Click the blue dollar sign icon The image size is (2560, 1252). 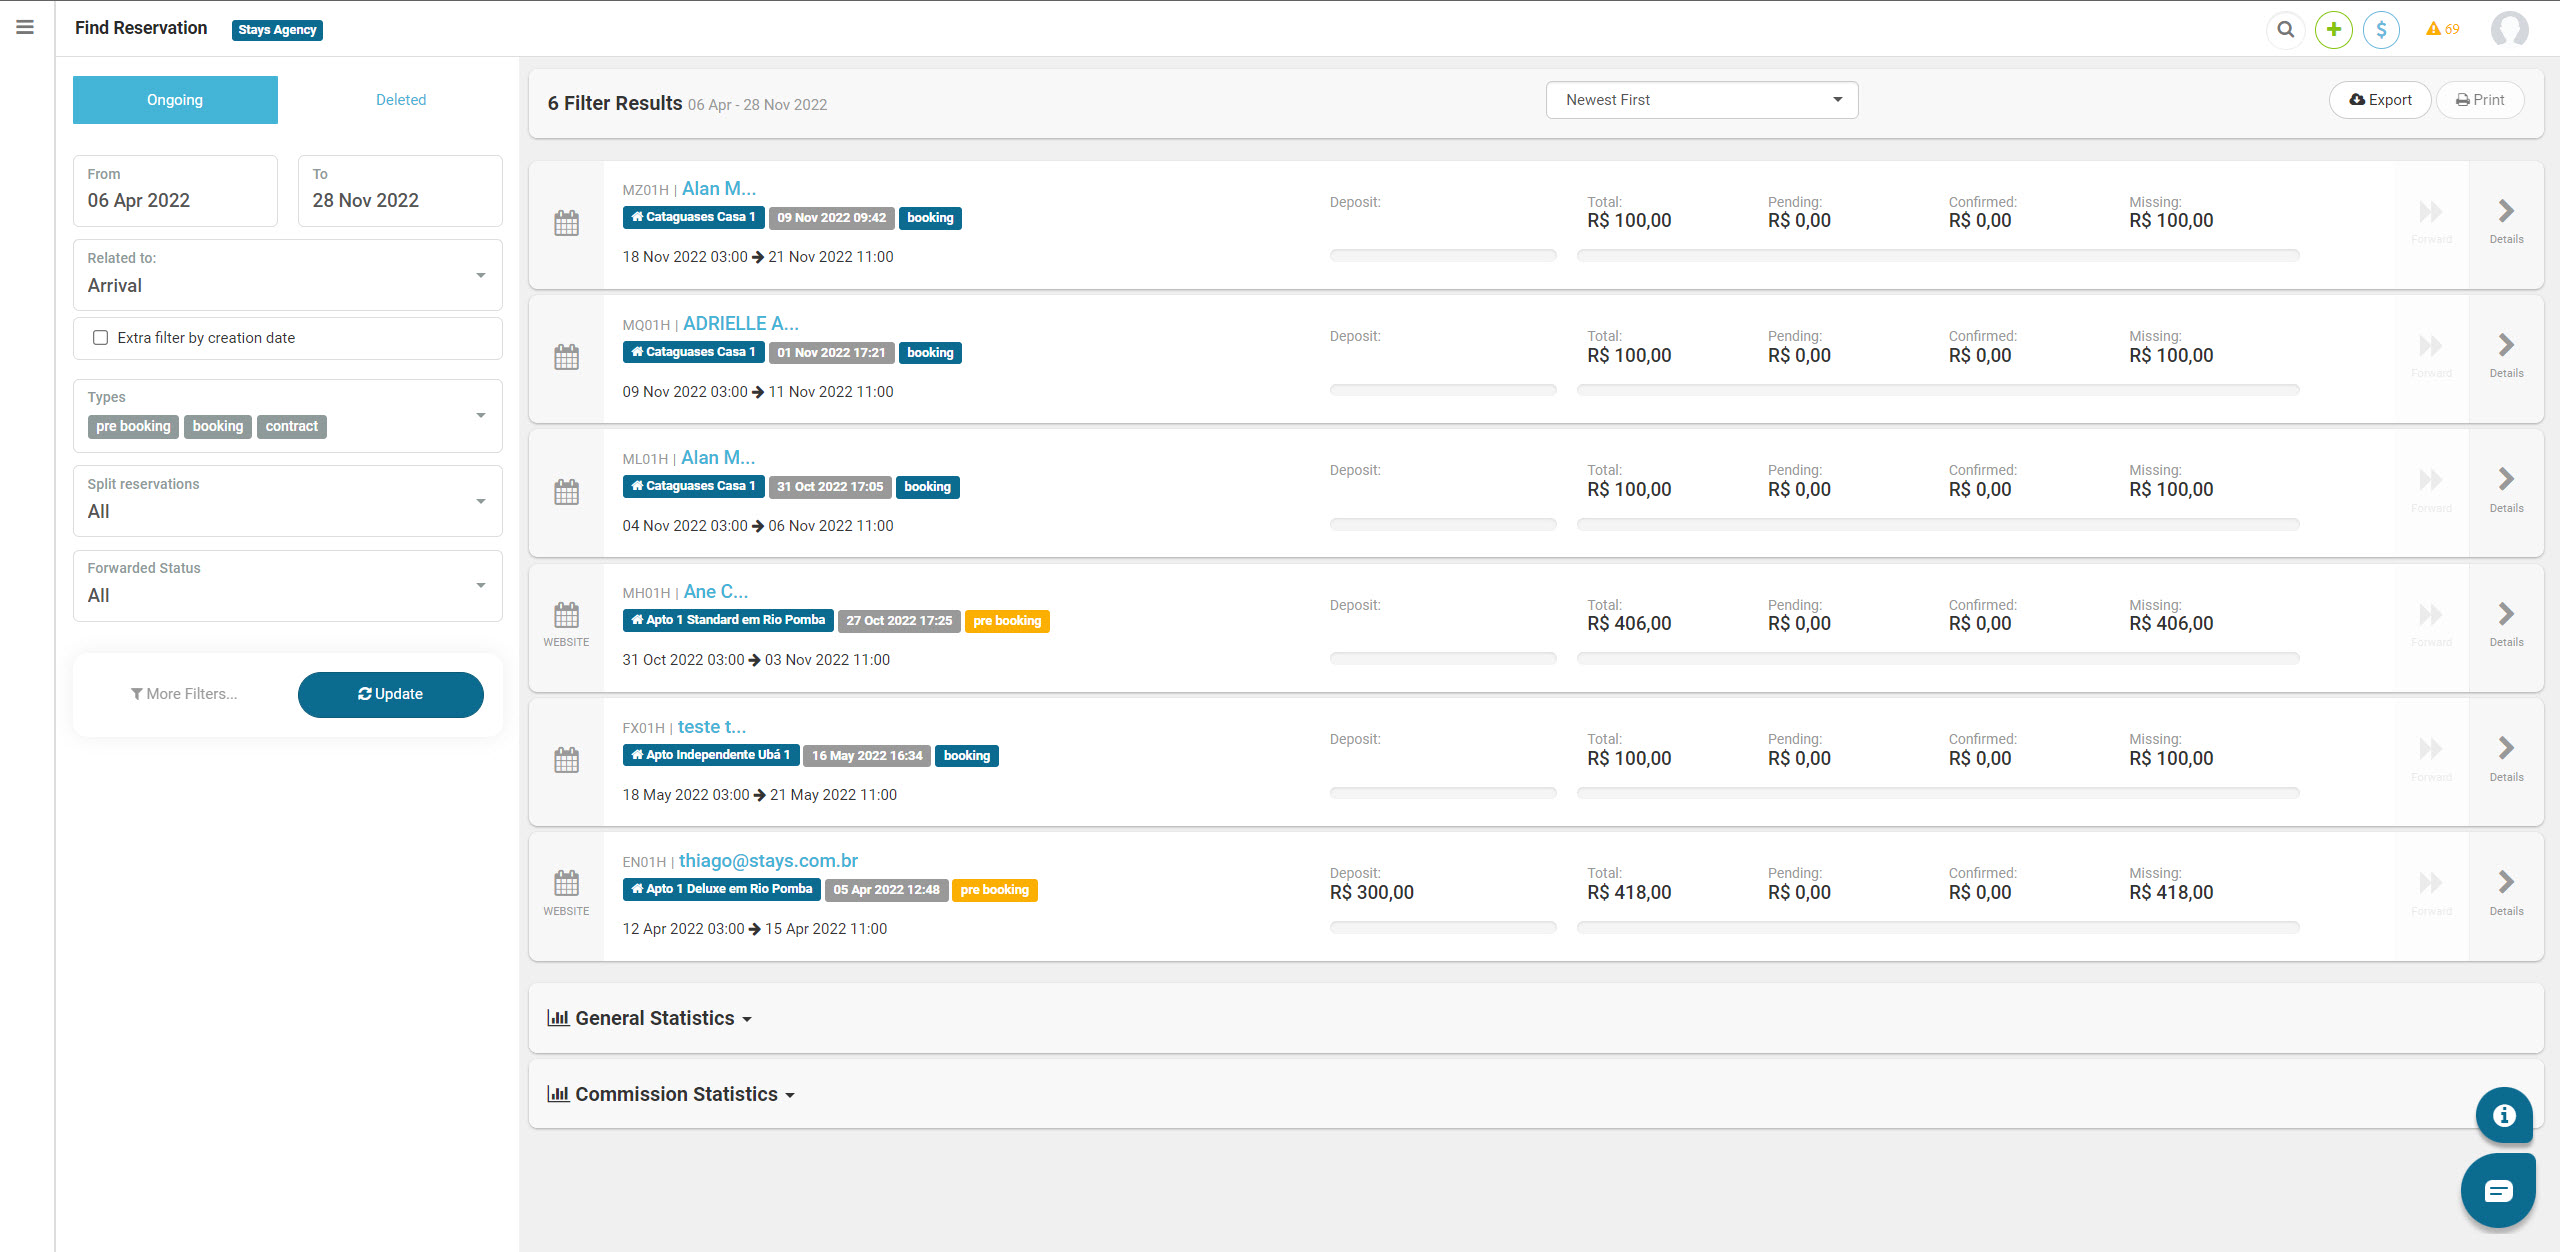click(x=2381, y=29)
